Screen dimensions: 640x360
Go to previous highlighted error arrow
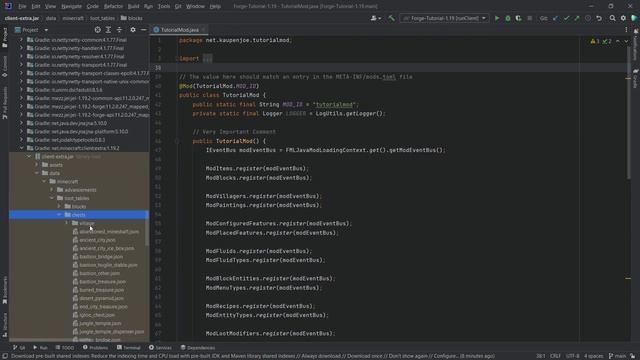click(618, 41)
